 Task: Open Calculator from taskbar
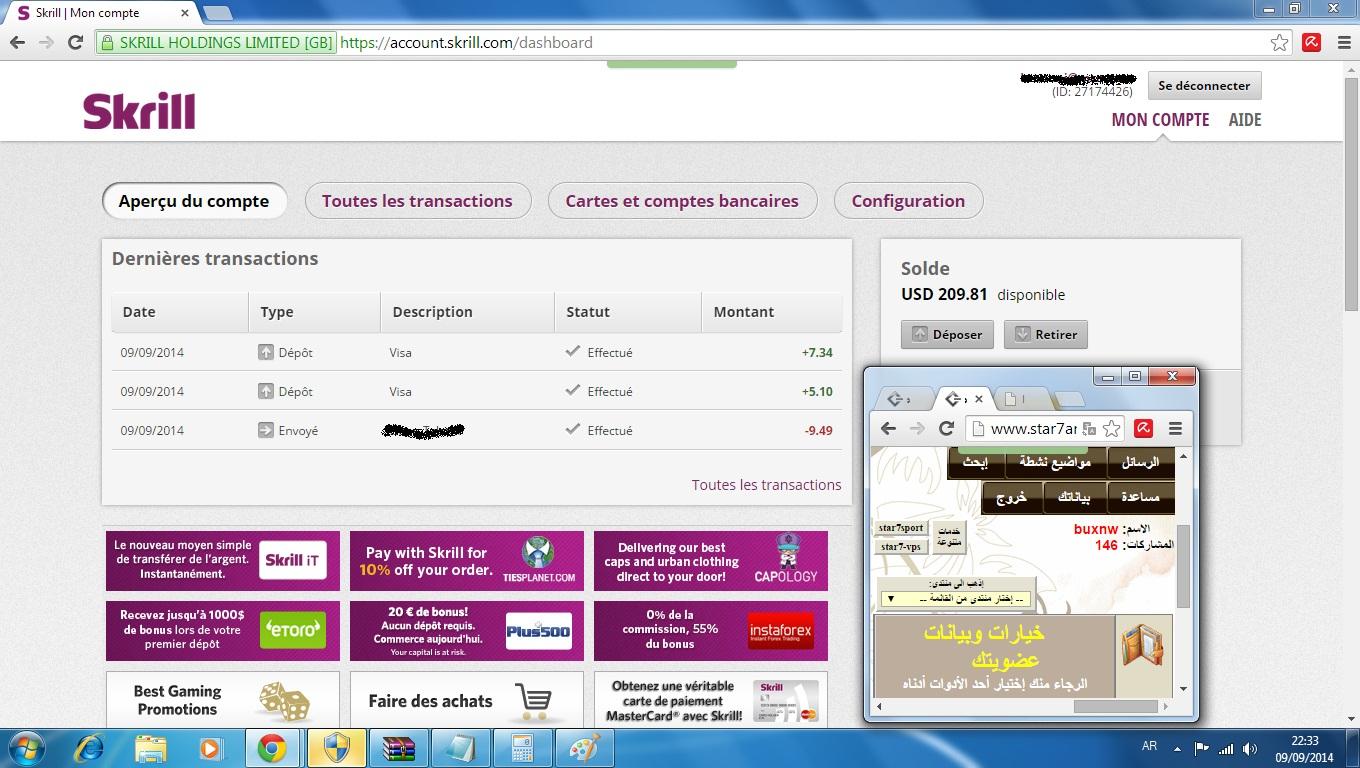pyautogui.click(x=521, y=748)
